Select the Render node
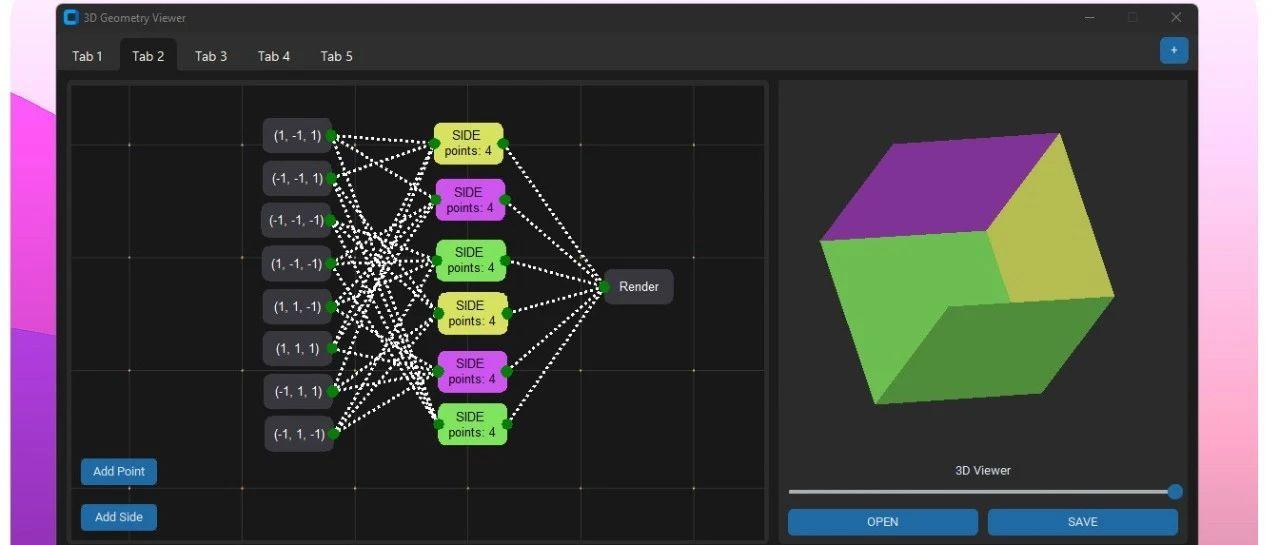 (x=639, y=287)
